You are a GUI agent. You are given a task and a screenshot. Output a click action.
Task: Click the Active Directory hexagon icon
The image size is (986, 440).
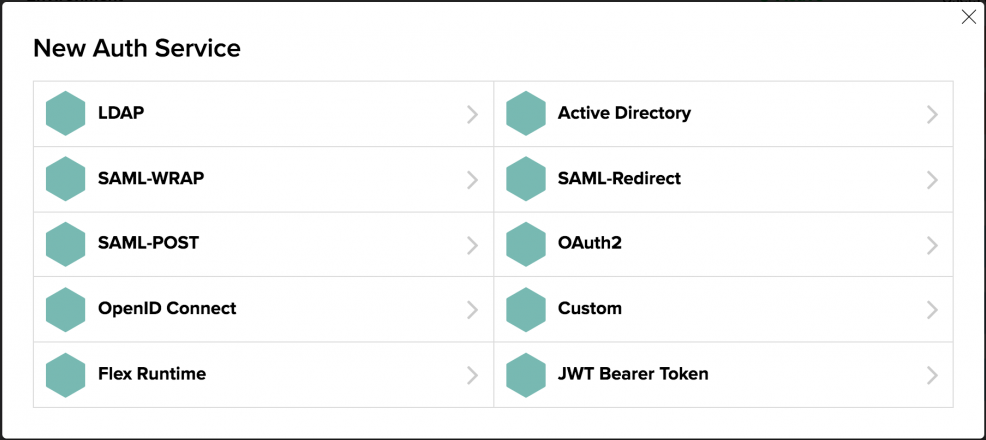[526, 114]
